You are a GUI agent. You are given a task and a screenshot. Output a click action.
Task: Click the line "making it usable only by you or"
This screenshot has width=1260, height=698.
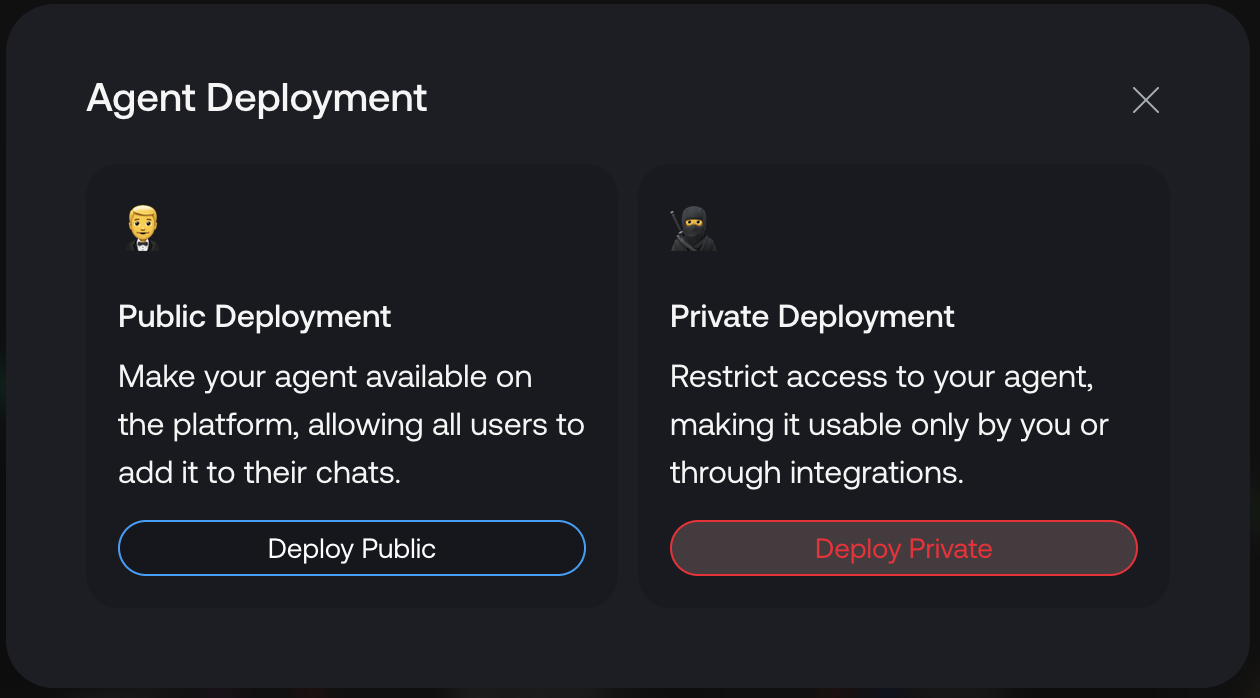(889, 425)
